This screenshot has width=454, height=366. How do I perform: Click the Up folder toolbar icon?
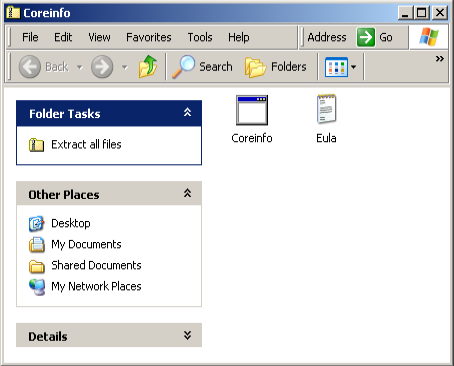(148, 67)
